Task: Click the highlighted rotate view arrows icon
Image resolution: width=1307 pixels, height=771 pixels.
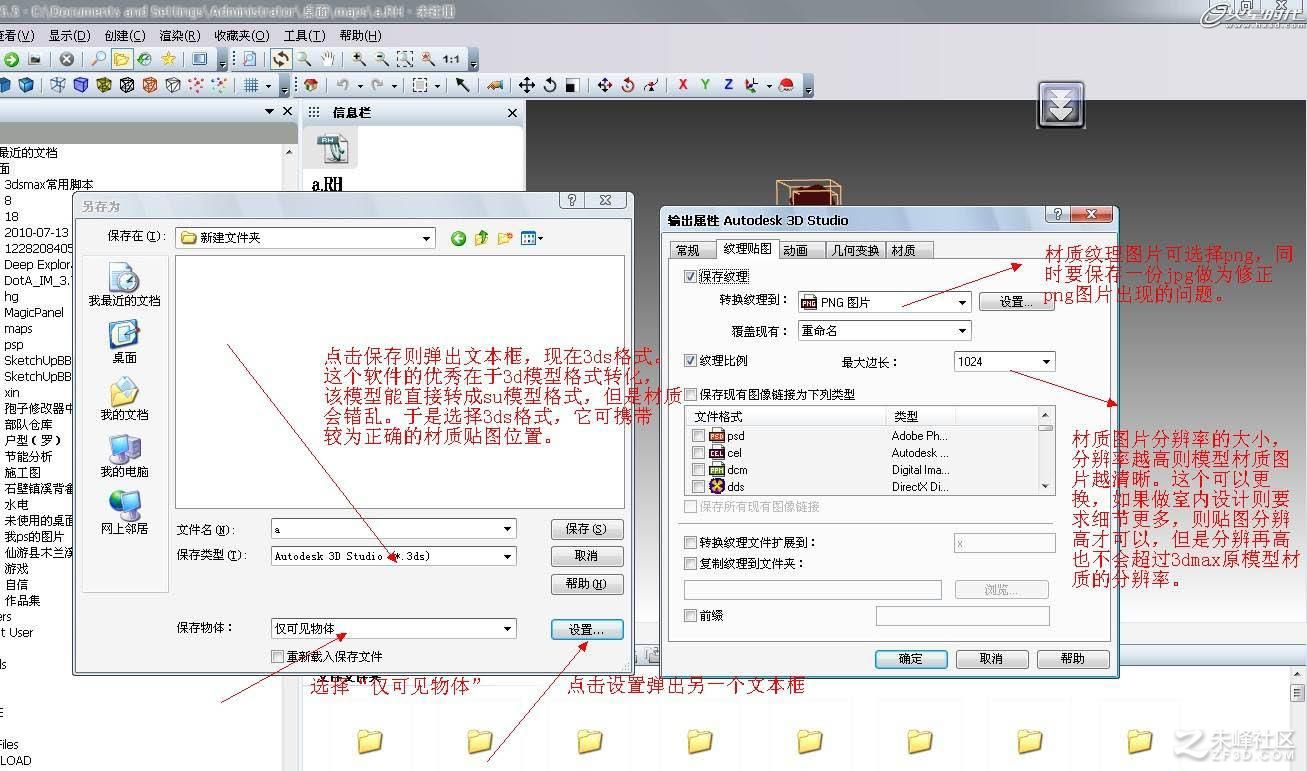Action: click(x=281, y=60)
